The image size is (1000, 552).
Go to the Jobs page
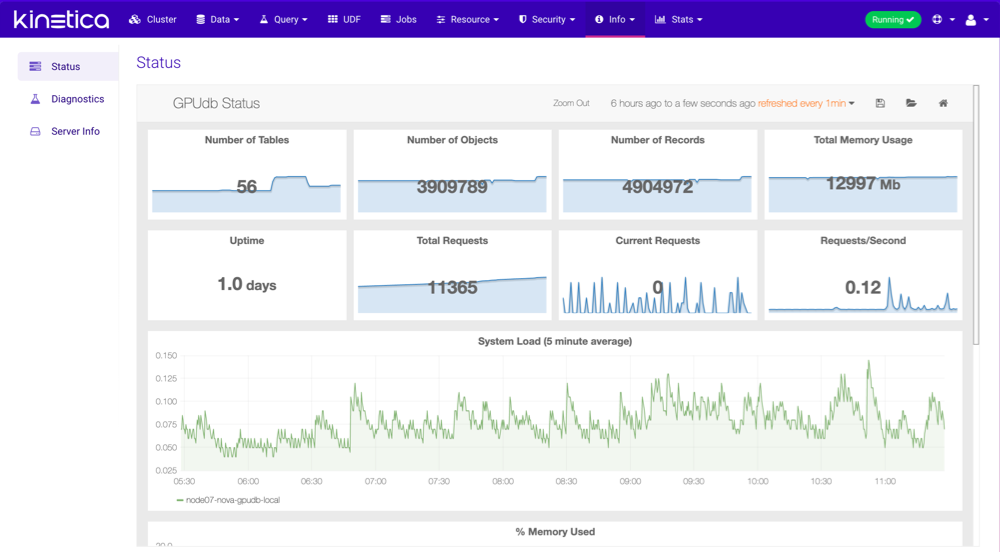click(x=398, y=19)
